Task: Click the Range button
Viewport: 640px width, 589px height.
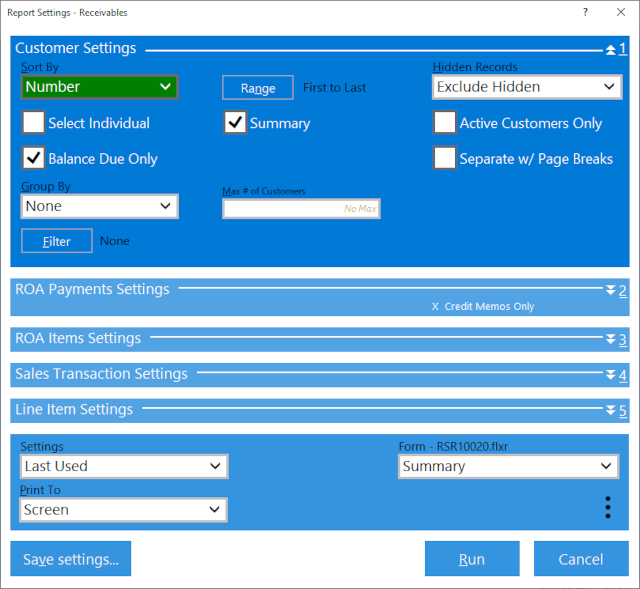Action: (x=258, y=88)
